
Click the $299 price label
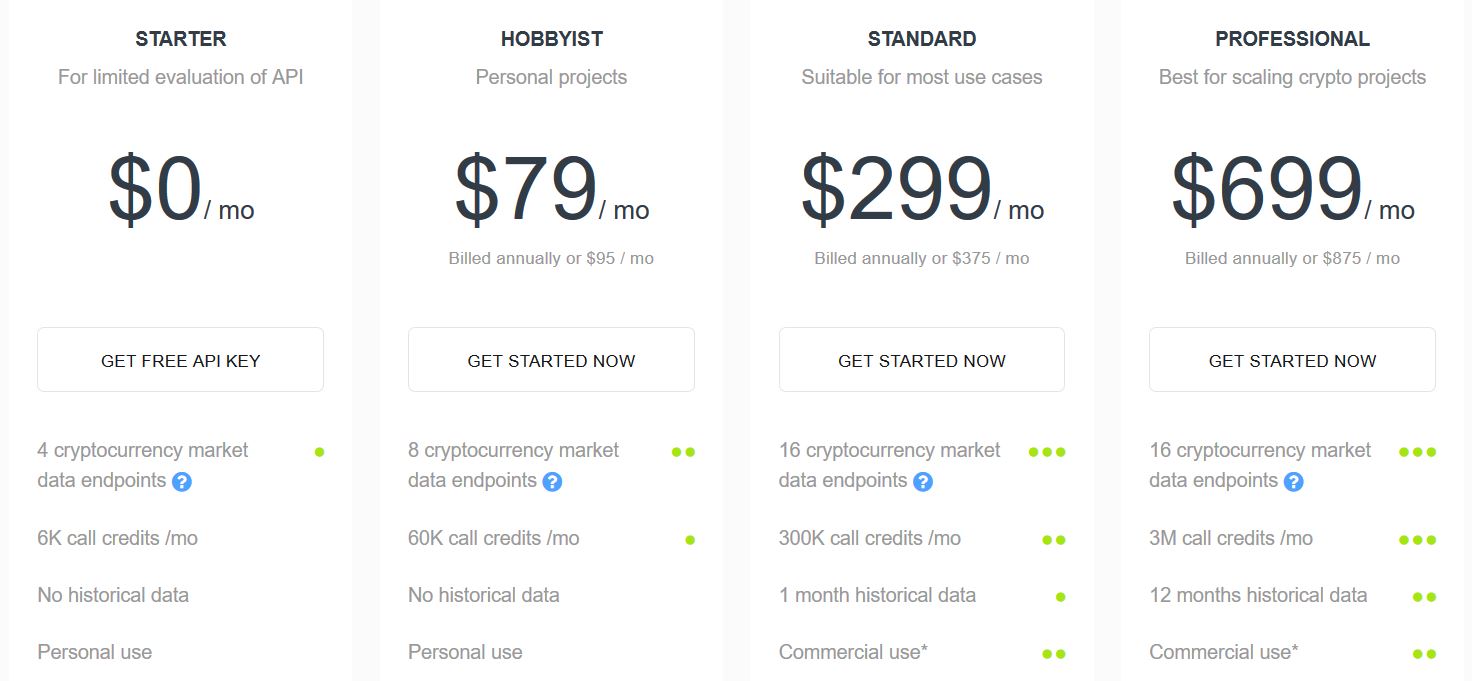(x=900, y=185)
